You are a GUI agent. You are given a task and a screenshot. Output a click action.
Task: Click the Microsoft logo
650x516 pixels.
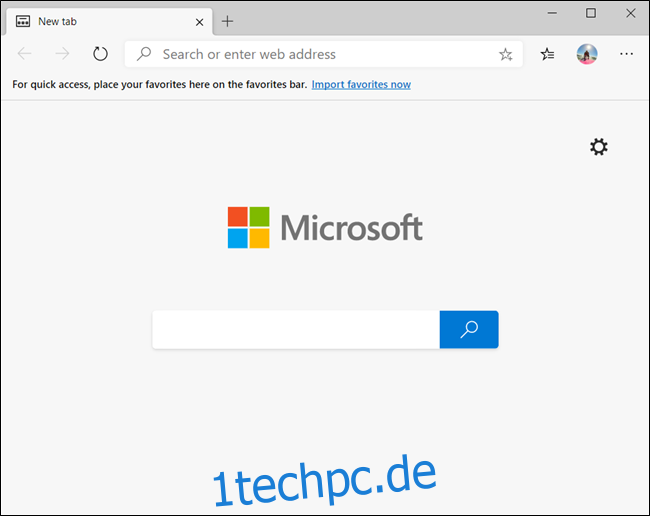tap(325, 228)
